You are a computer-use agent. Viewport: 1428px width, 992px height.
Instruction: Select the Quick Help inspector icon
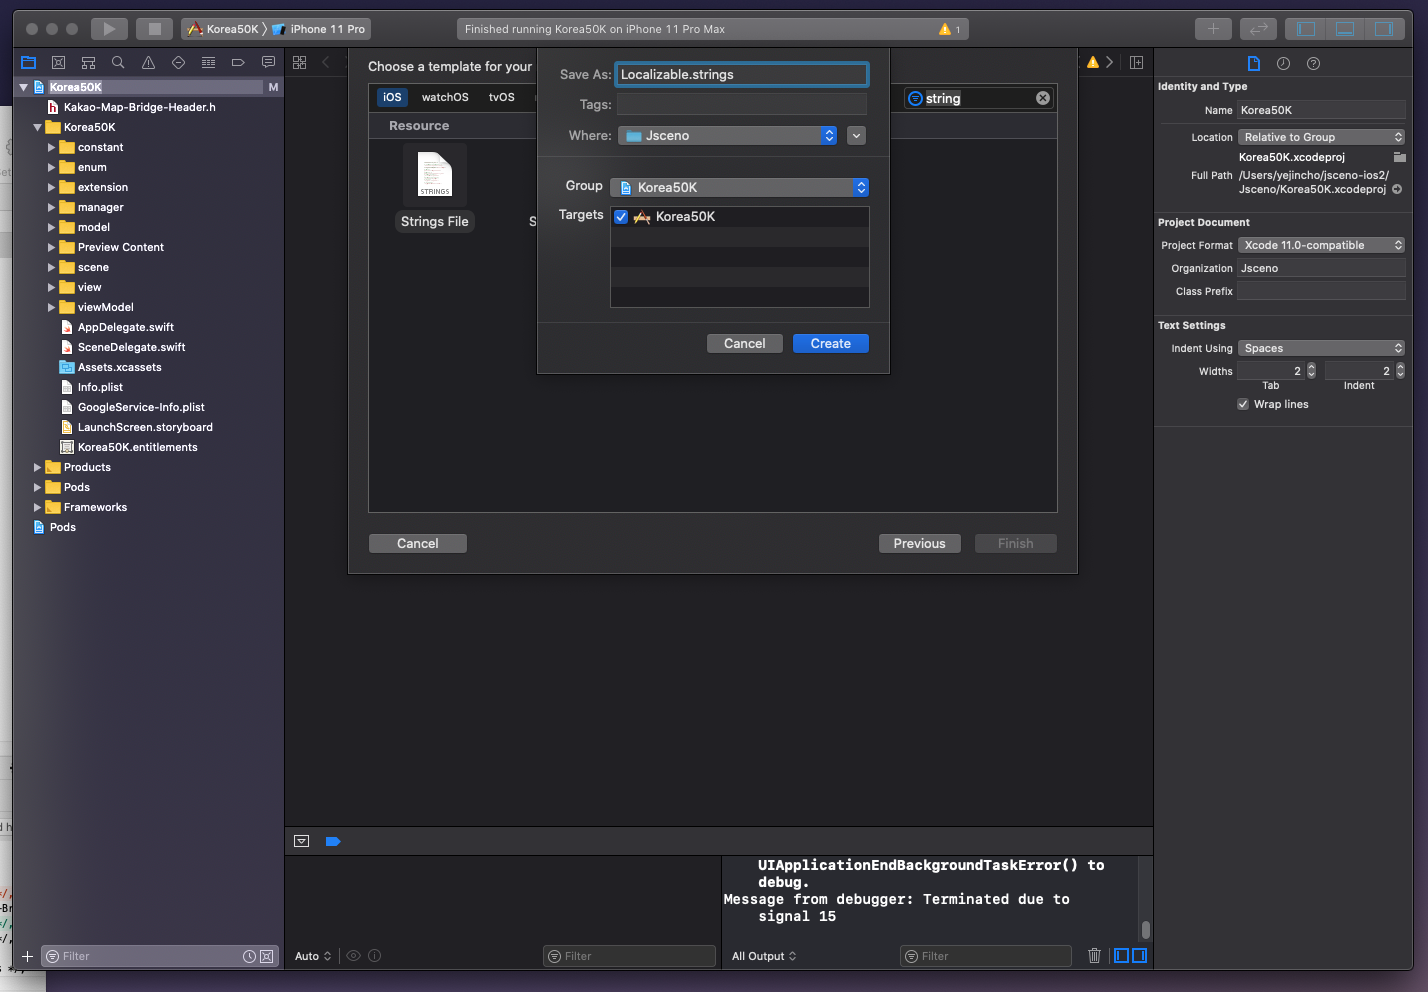click(1313, 63)
